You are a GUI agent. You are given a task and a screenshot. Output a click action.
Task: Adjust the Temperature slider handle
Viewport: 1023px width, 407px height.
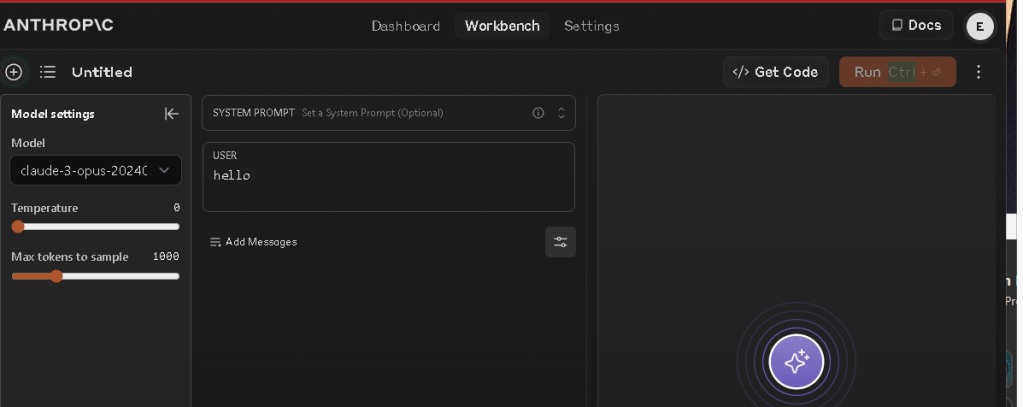[x=18, y=226]
